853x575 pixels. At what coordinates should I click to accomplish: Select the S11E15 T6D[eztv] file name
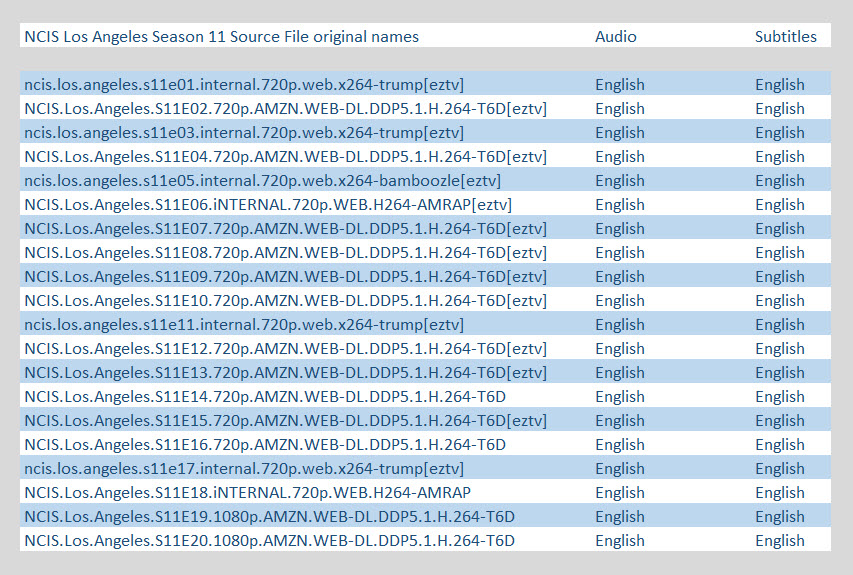286,421
